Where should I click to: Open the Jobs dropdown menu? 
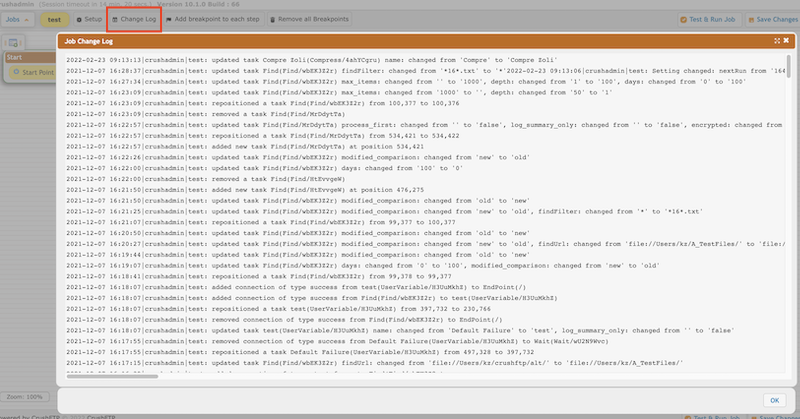[x=17, y=19]
